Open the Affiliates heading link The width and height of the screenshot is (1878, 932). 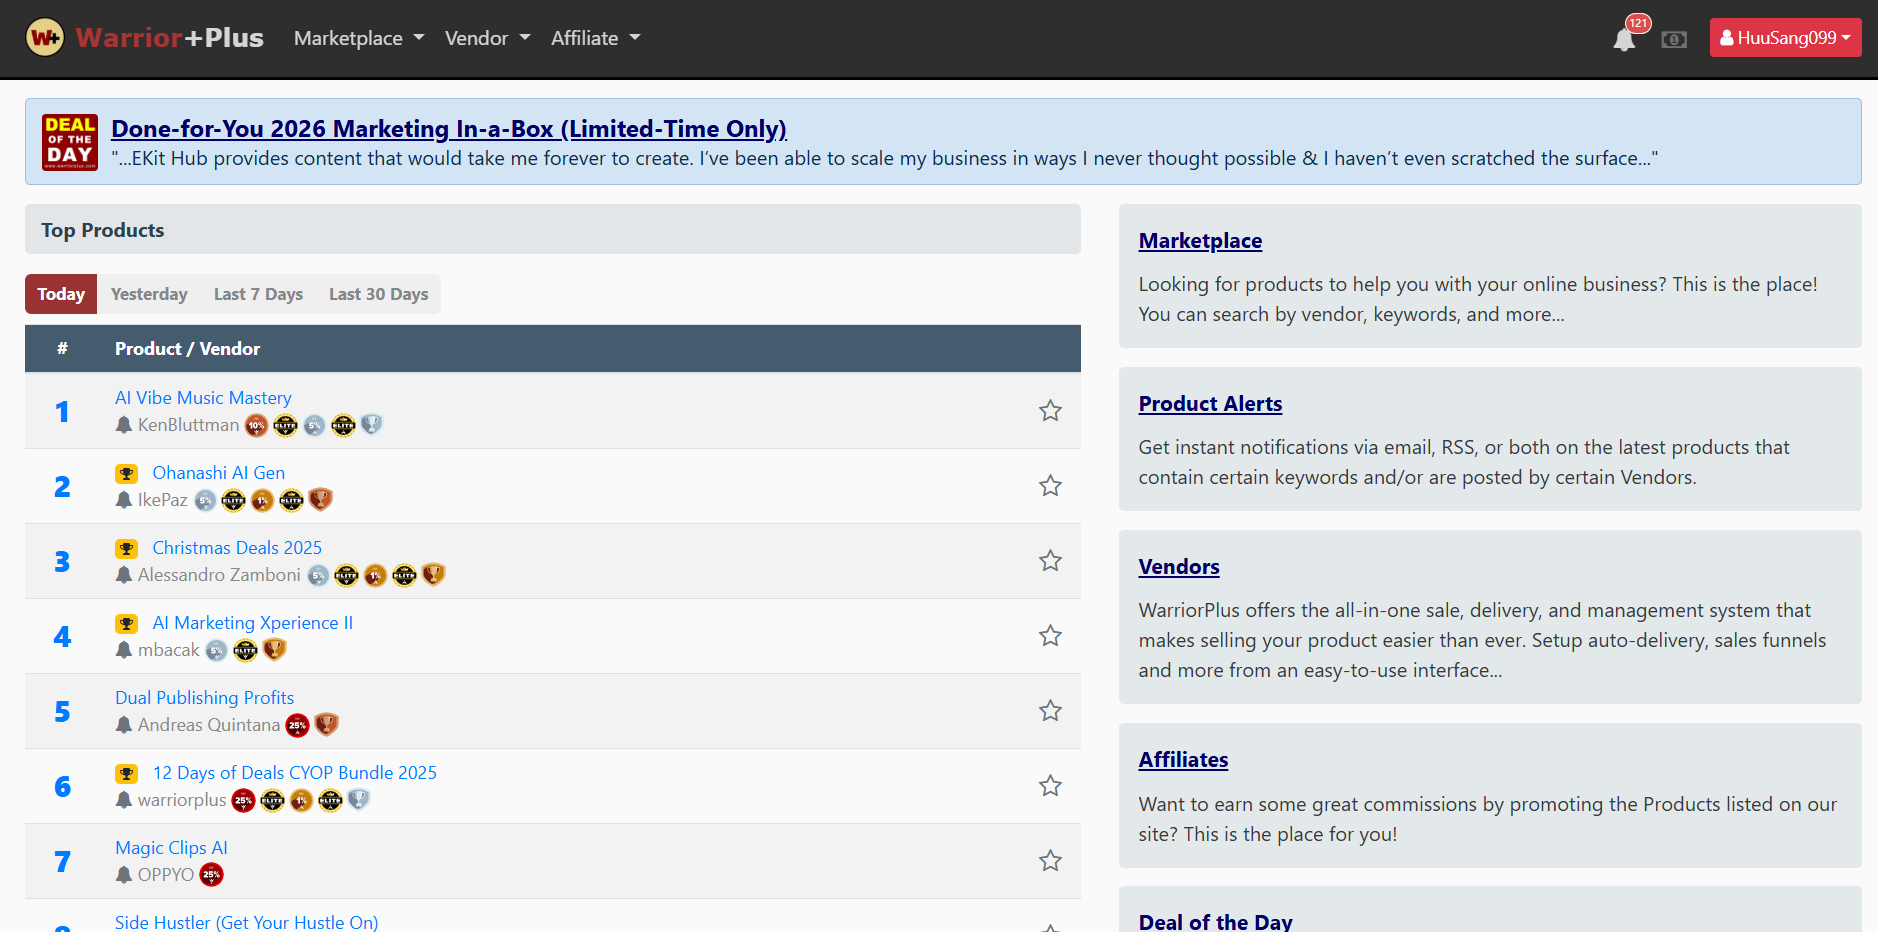coord(1183,760)
